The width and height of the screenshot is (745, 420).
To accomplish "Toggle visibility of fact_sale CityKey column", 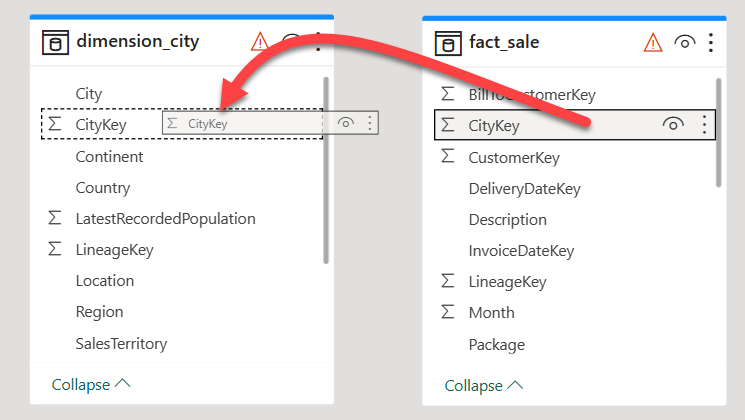I will 673,124.
